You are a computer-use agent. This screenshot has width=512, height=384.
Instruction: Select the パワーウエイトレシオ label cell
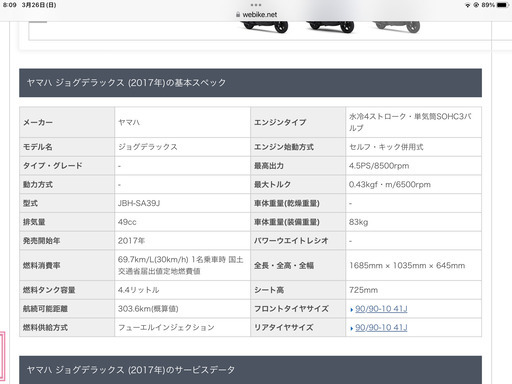[x=298, y=241]
